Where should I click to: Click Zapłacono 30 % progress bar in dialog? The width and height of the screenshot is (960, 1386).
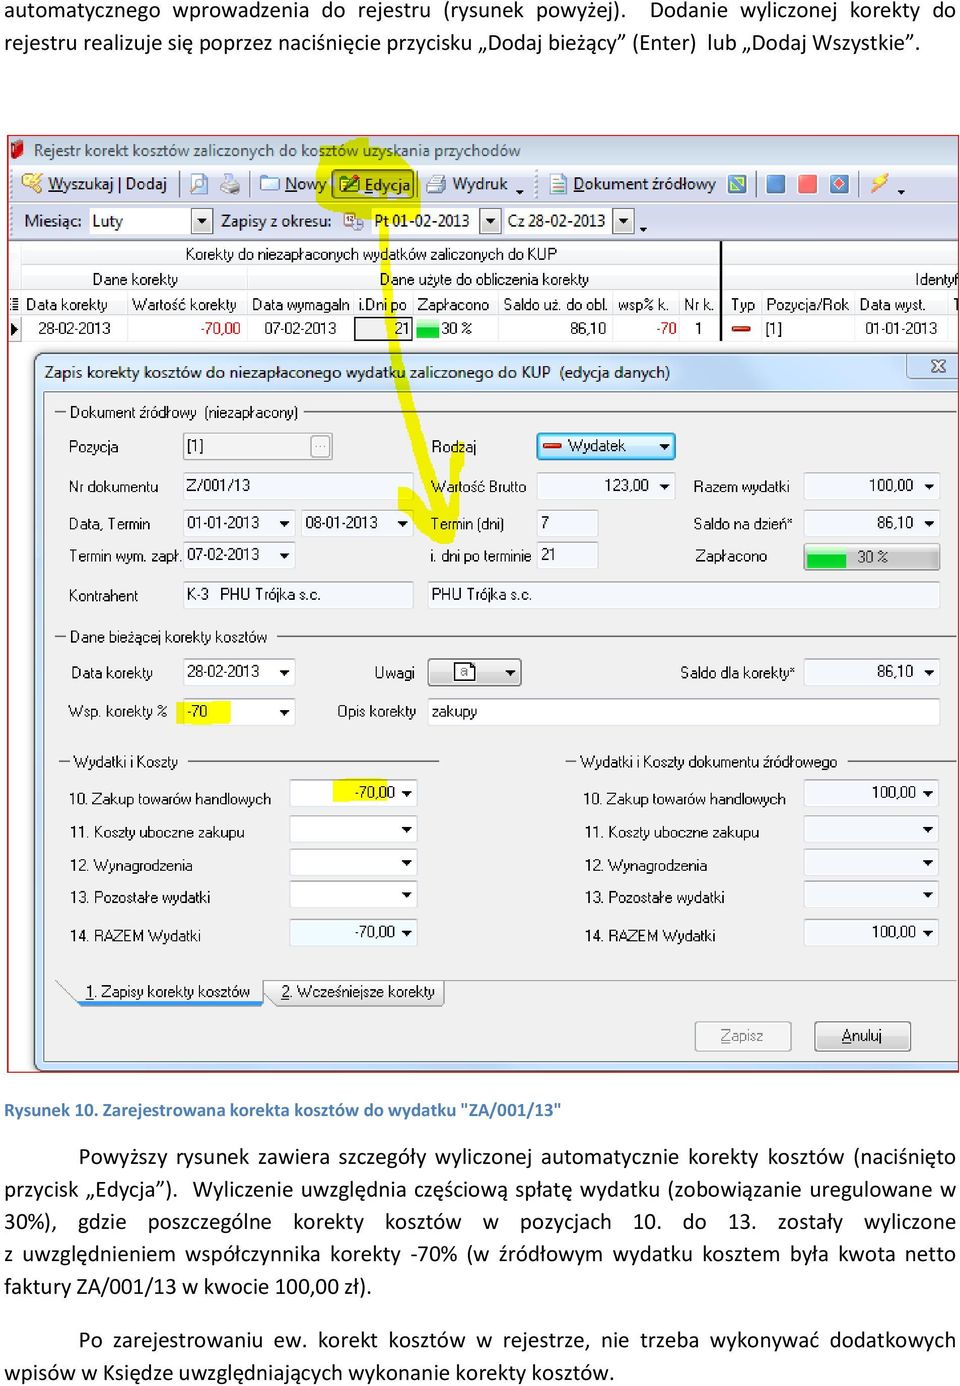pyautogui.click(x=872, y=557)
